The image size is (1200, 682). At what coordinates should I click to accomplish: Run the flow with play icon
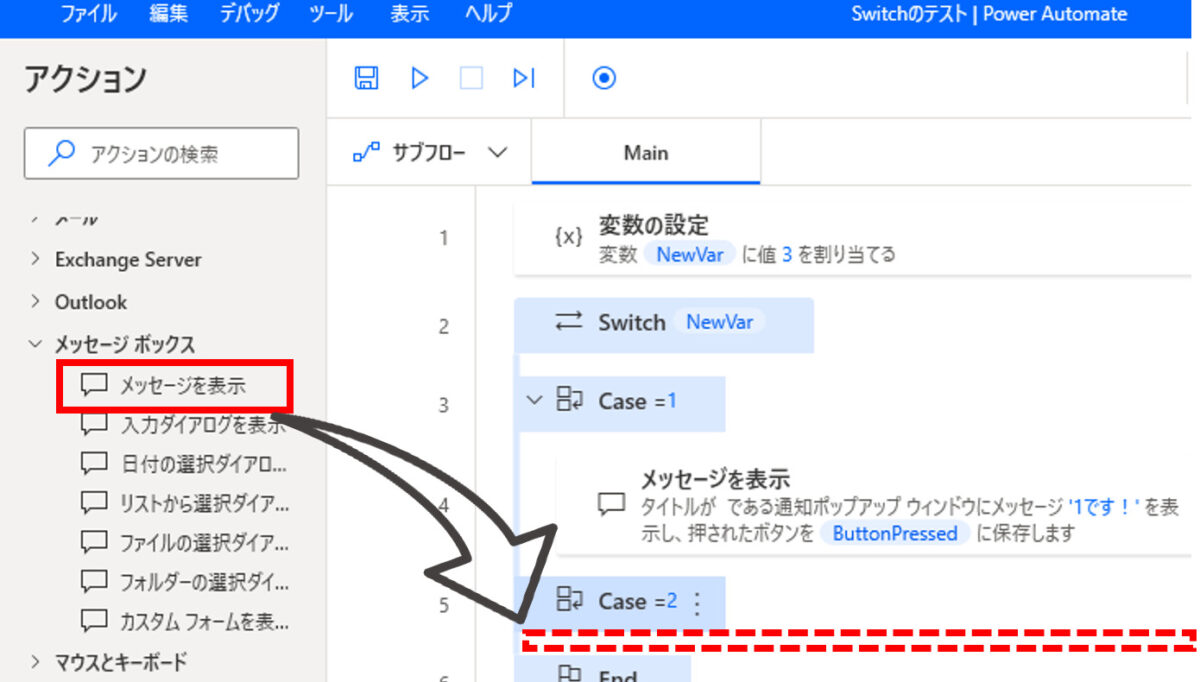(420, 78)
